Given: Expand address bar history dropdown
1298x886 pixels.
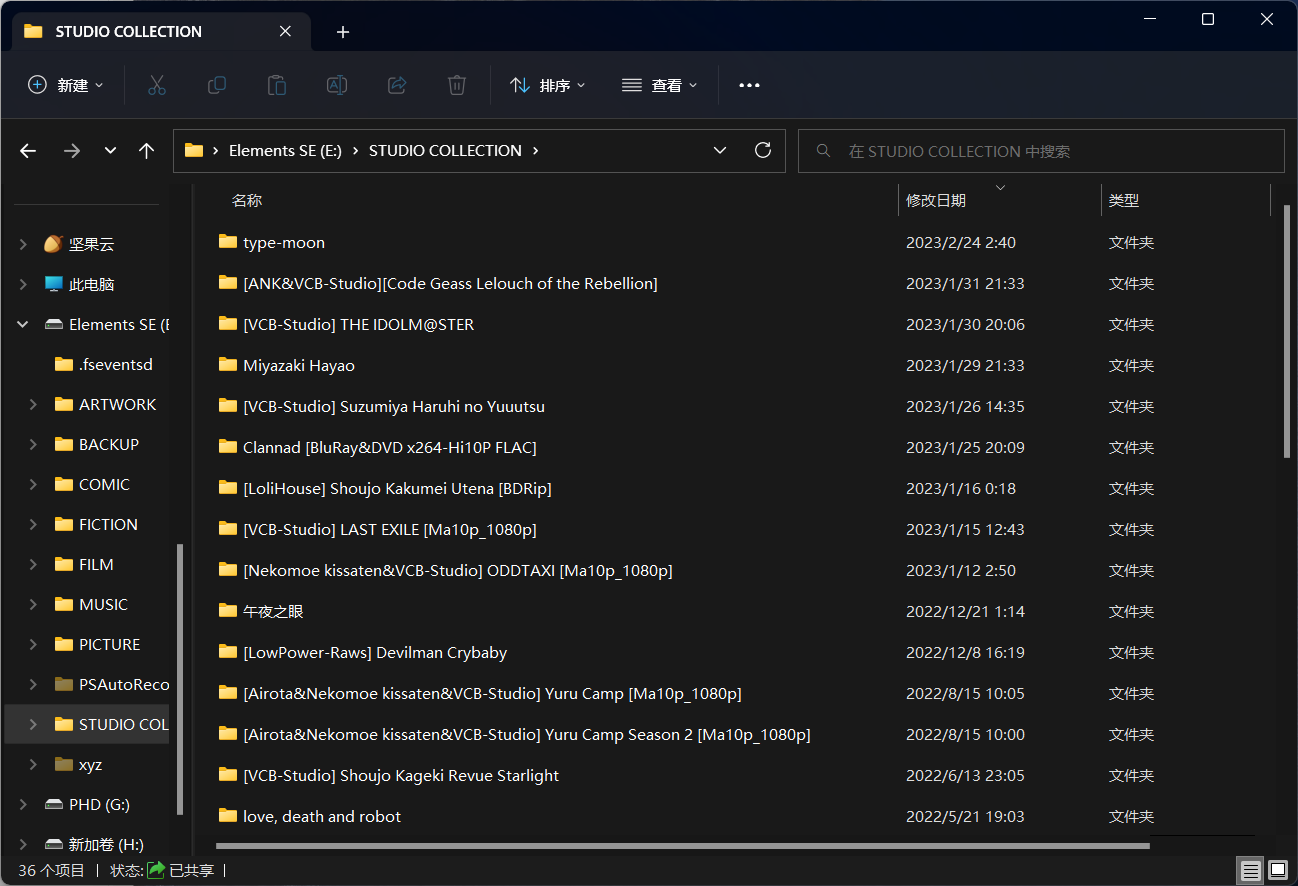Looking at the screenshot, I should (720, 150).
